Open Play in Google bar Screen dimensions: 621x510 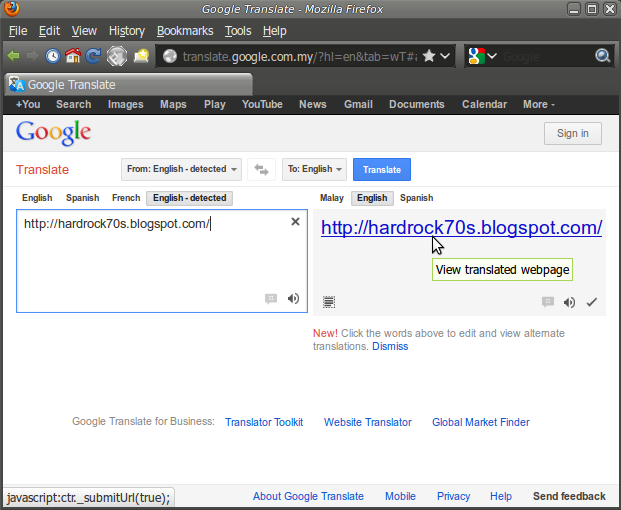tap(215, 104)
